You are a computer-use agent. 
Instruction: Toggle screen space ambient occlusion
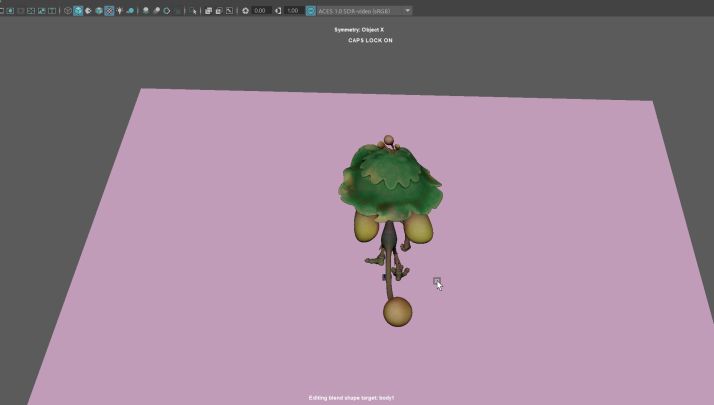point(146,10)
